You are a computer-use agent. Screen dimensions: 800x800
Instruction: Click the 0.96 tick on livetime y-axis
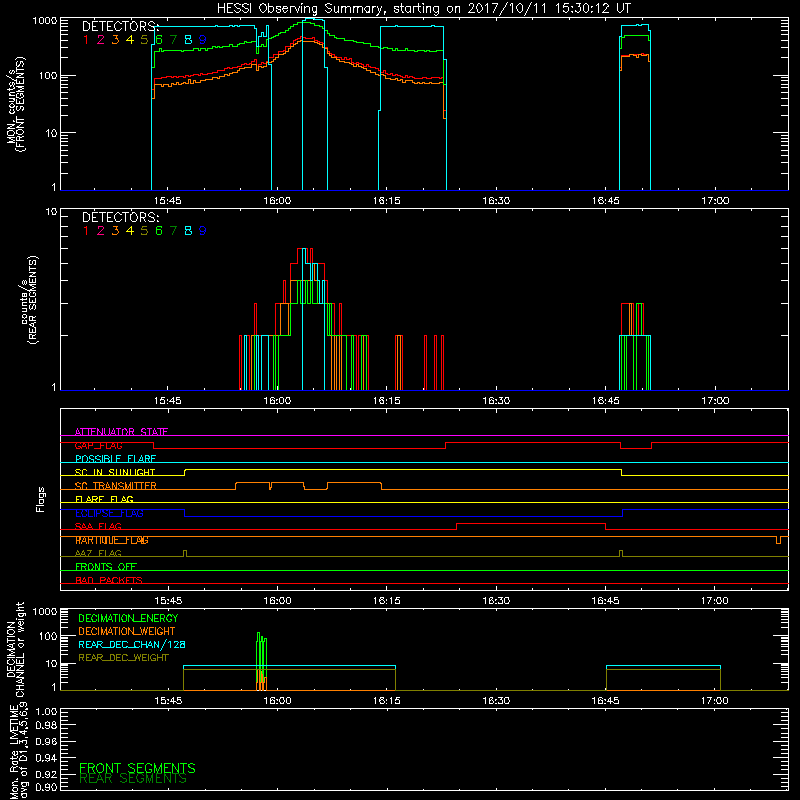46,741
